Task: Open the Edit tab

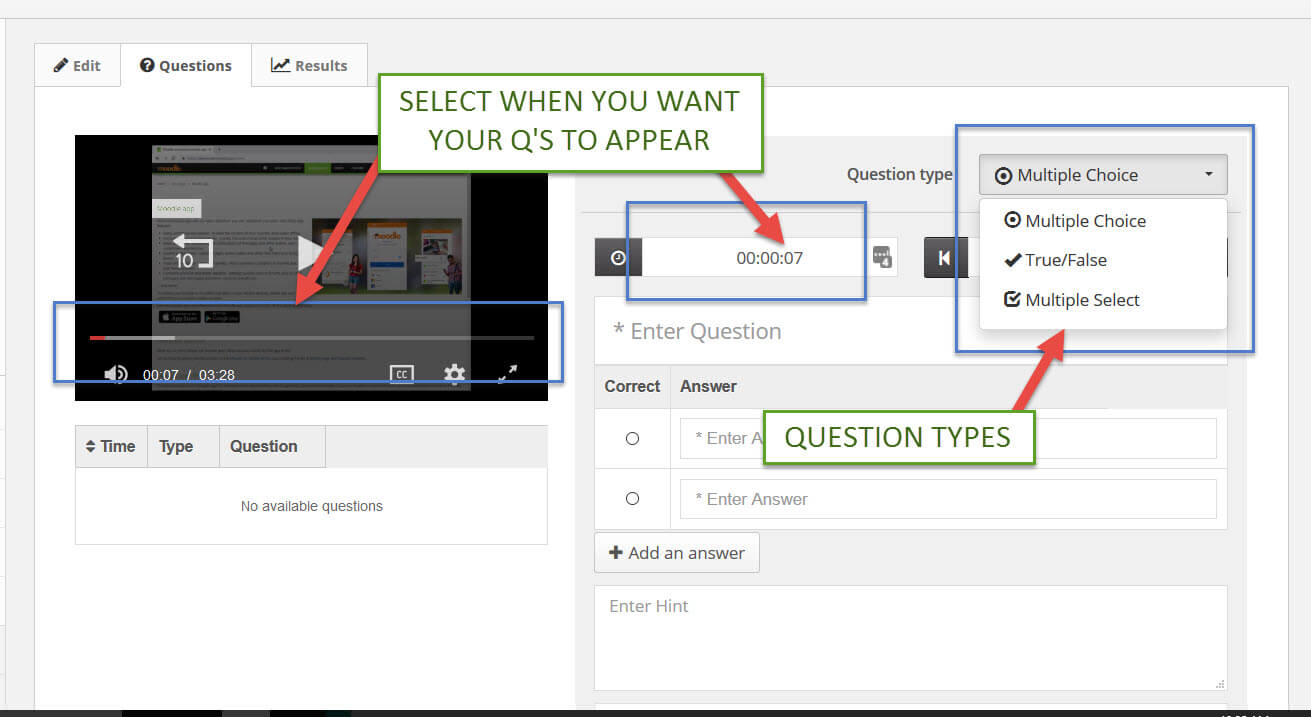Action: (x=77, y=64)
